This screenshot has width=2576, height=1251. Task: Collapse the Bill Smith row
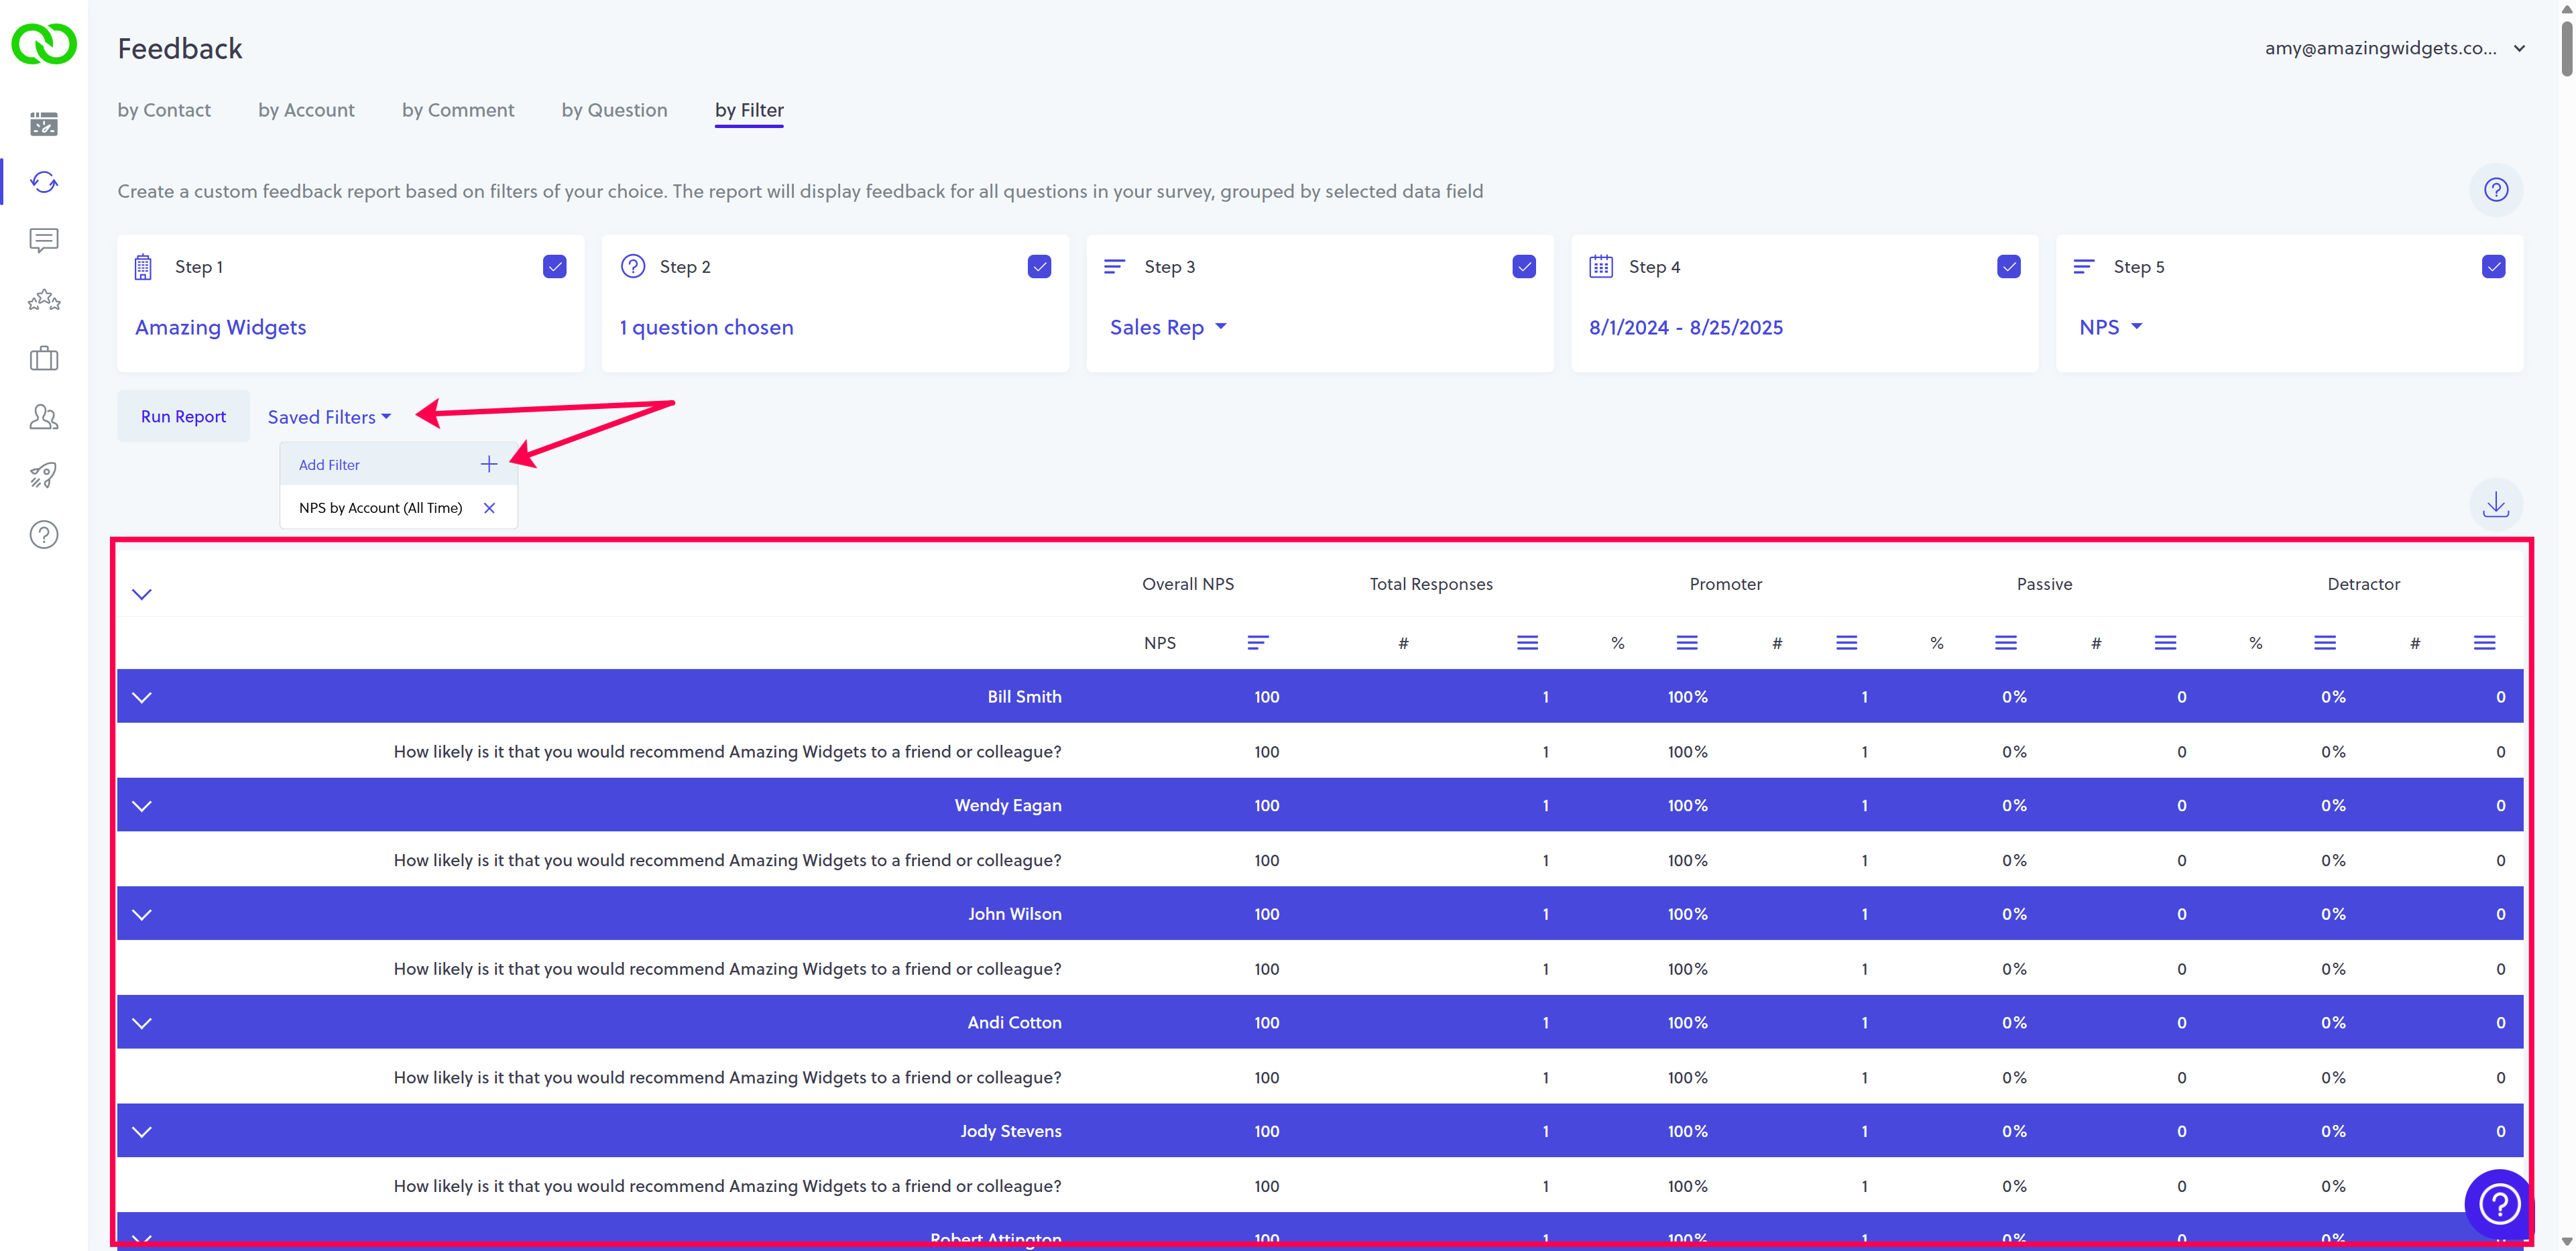(142, 697)
